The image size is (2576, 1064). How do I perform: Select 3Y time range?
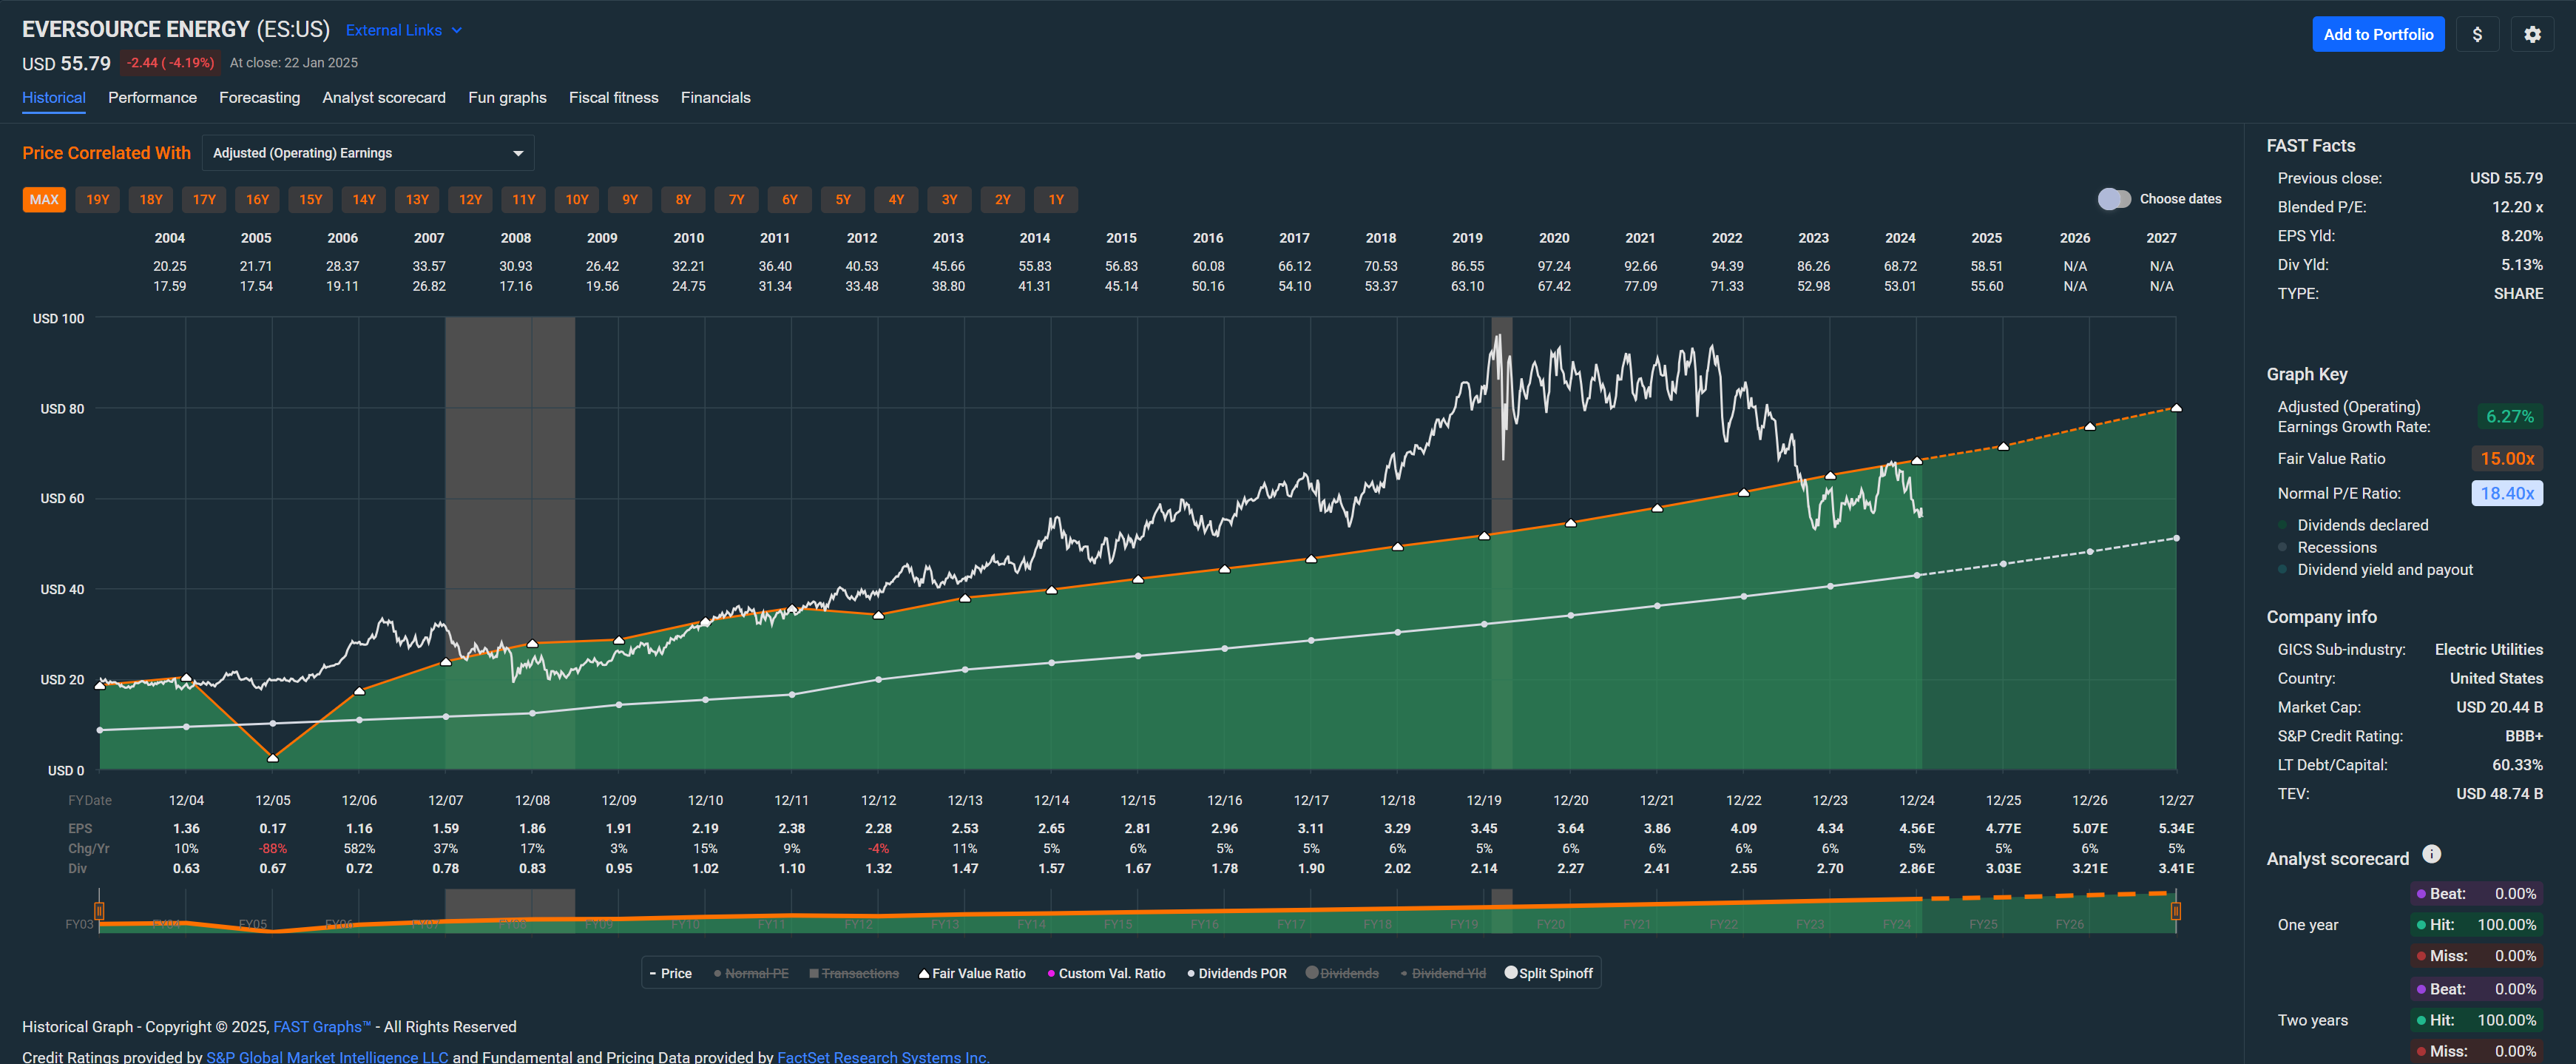click(x=949, y=199)
